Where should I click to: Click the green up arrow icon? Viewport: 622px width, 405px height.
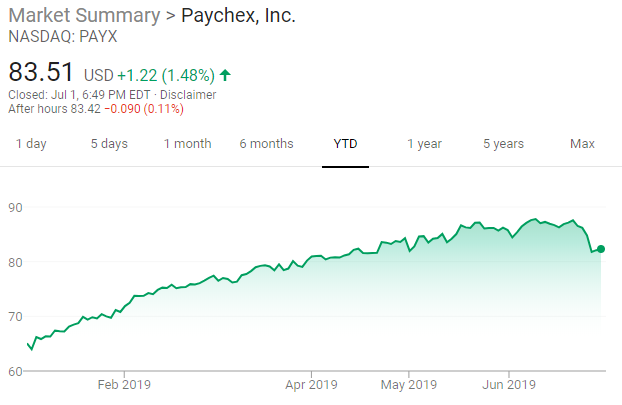pos(225,75)
